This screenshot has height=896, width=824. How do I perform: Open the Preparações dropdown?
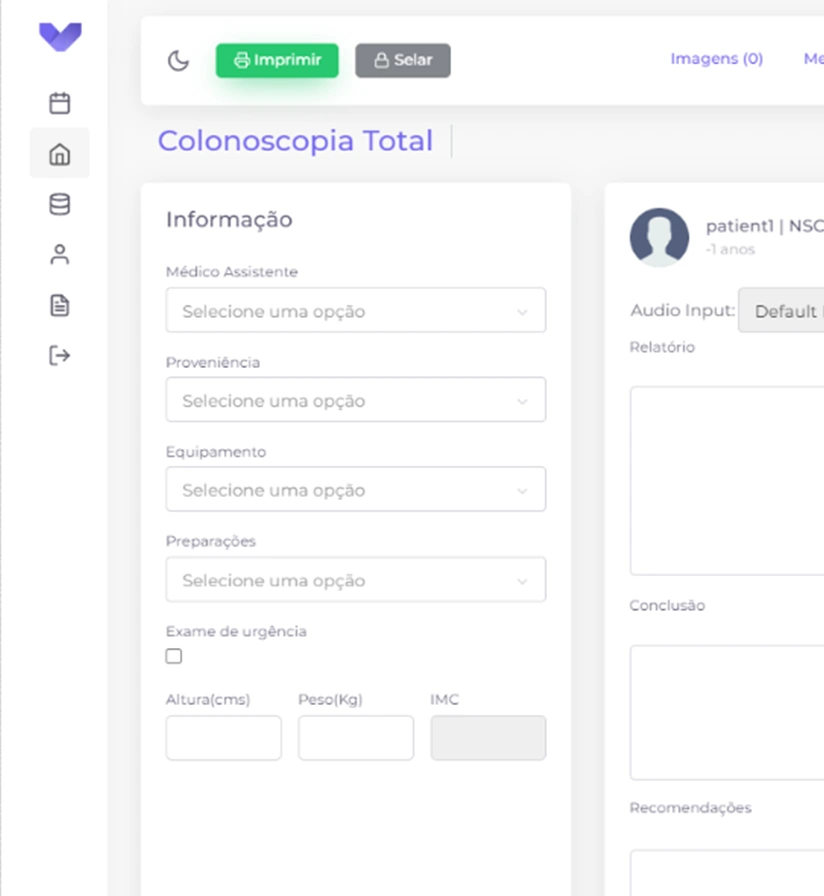click(355, 579)
